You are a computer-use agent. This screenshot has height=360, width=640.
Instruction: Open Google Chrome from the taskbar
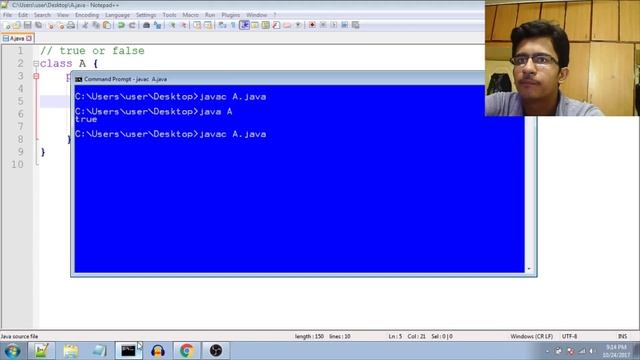[187, 351]
